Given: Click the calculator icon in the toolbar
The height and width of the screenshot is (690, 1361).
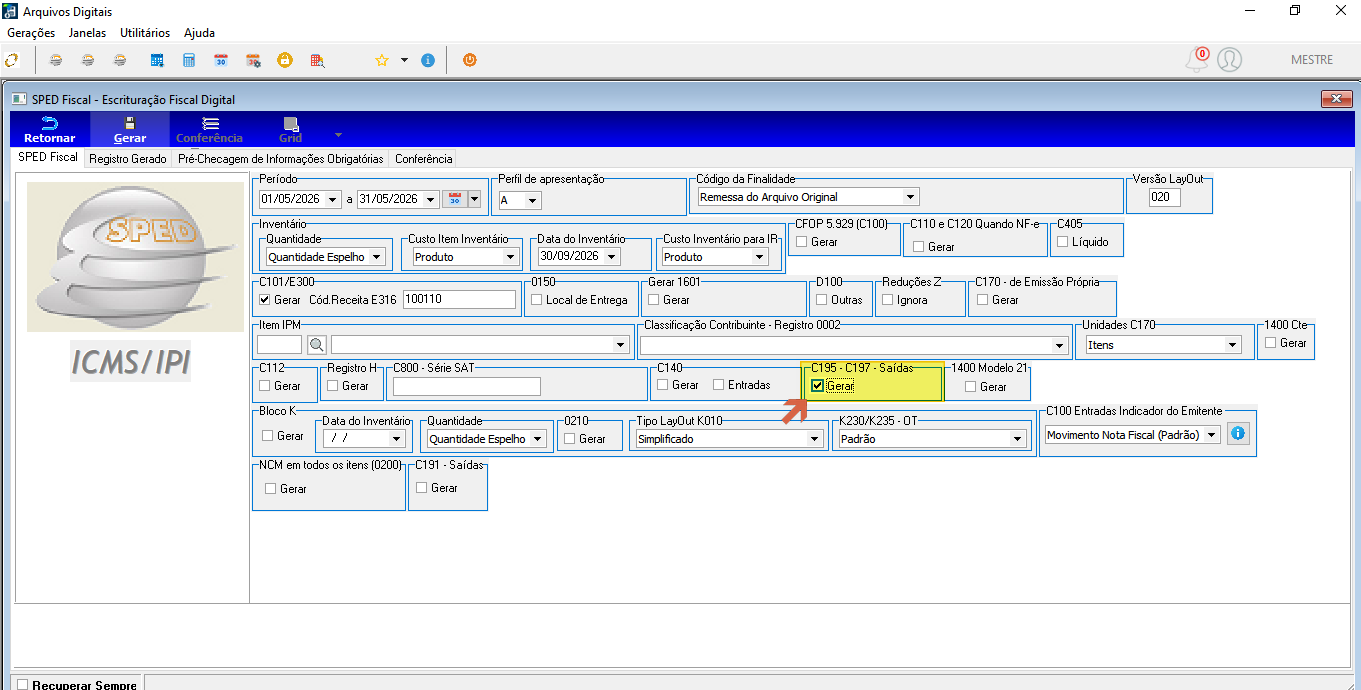Looking at the screenshot, I should pyautogui.click(x=188, y=60).
